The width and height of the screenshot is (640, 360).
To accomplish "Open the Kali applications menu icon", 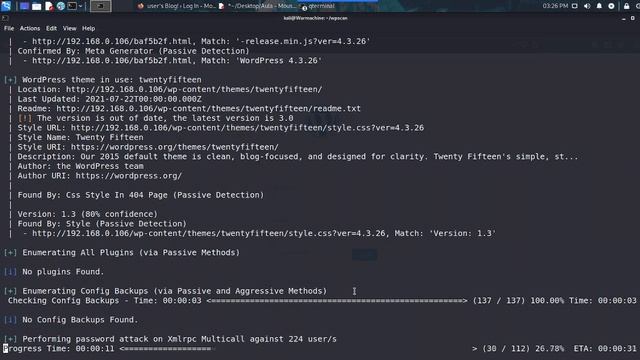I will (6, 6).
